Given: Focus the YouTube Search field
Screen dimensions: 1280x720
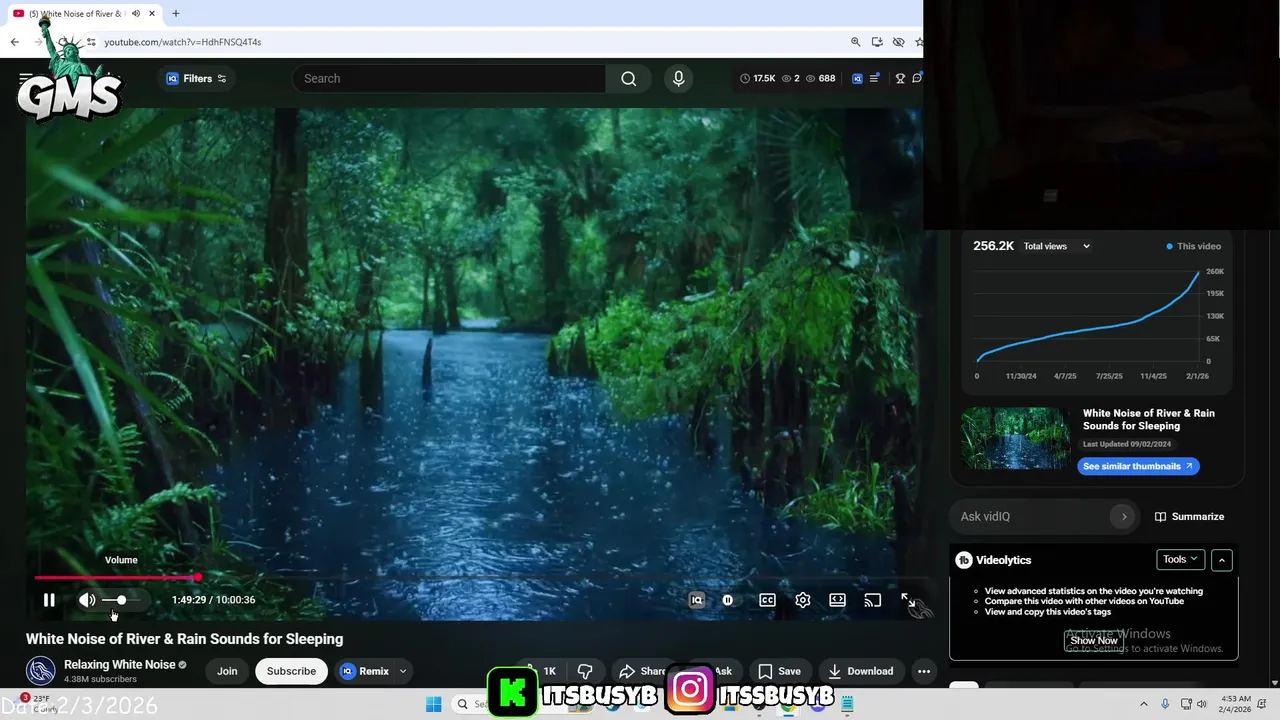Looking at the screenshot, I should tap(449, 78).
